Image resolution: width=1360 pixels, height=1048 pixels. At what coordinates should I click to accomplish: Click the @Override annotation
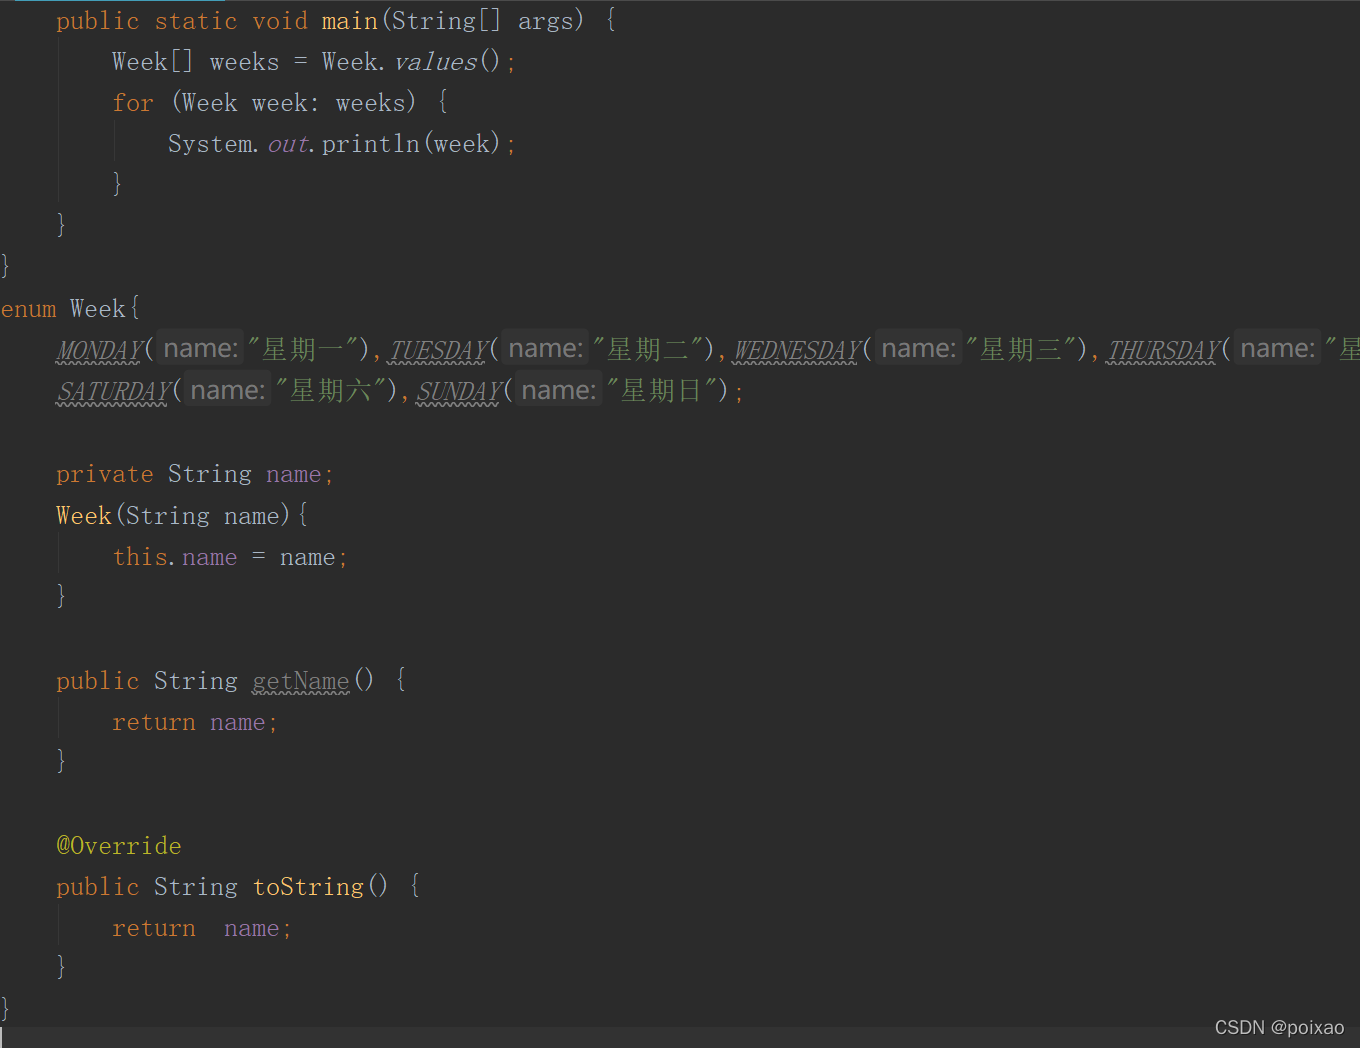[x=119, y=846]
